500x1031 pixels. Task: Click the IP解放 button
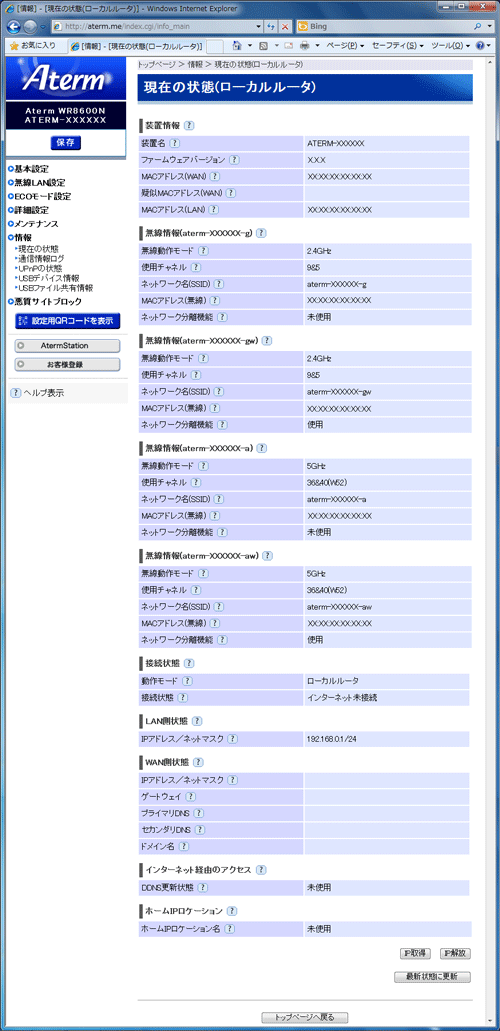pyautogui.click(x=455, y=953)
